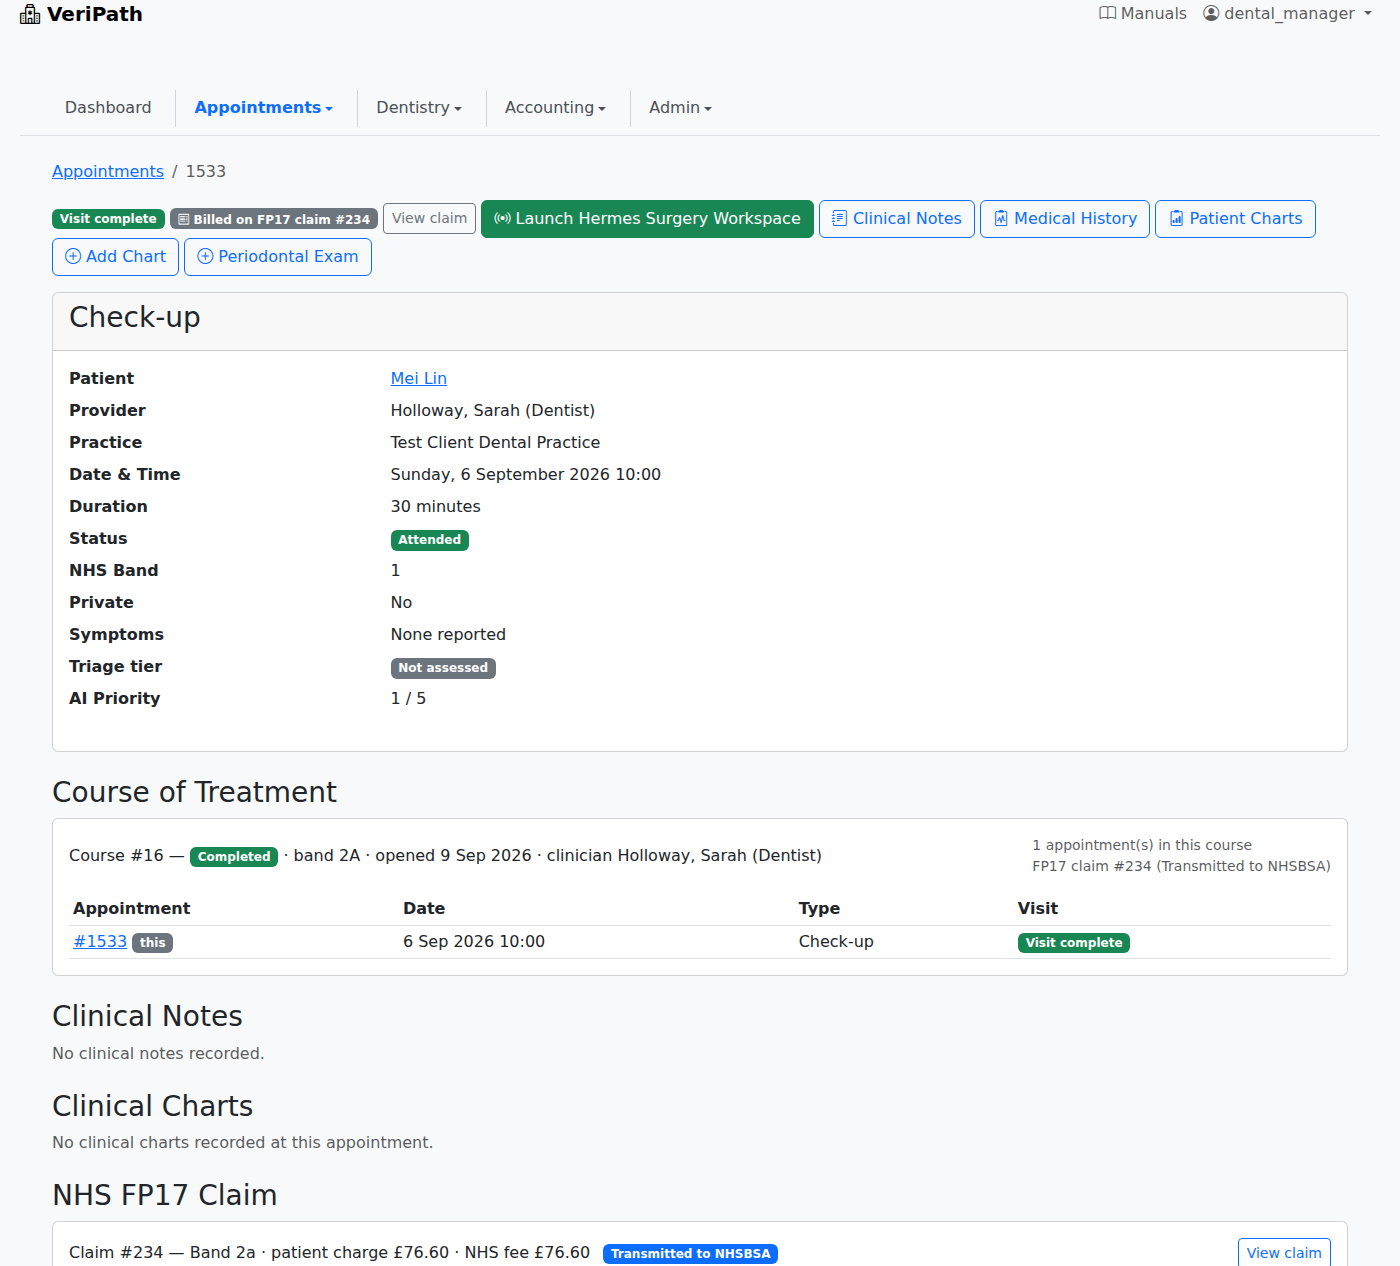Click the Transmitted to NHSBSA badge

pos(690,1254)
